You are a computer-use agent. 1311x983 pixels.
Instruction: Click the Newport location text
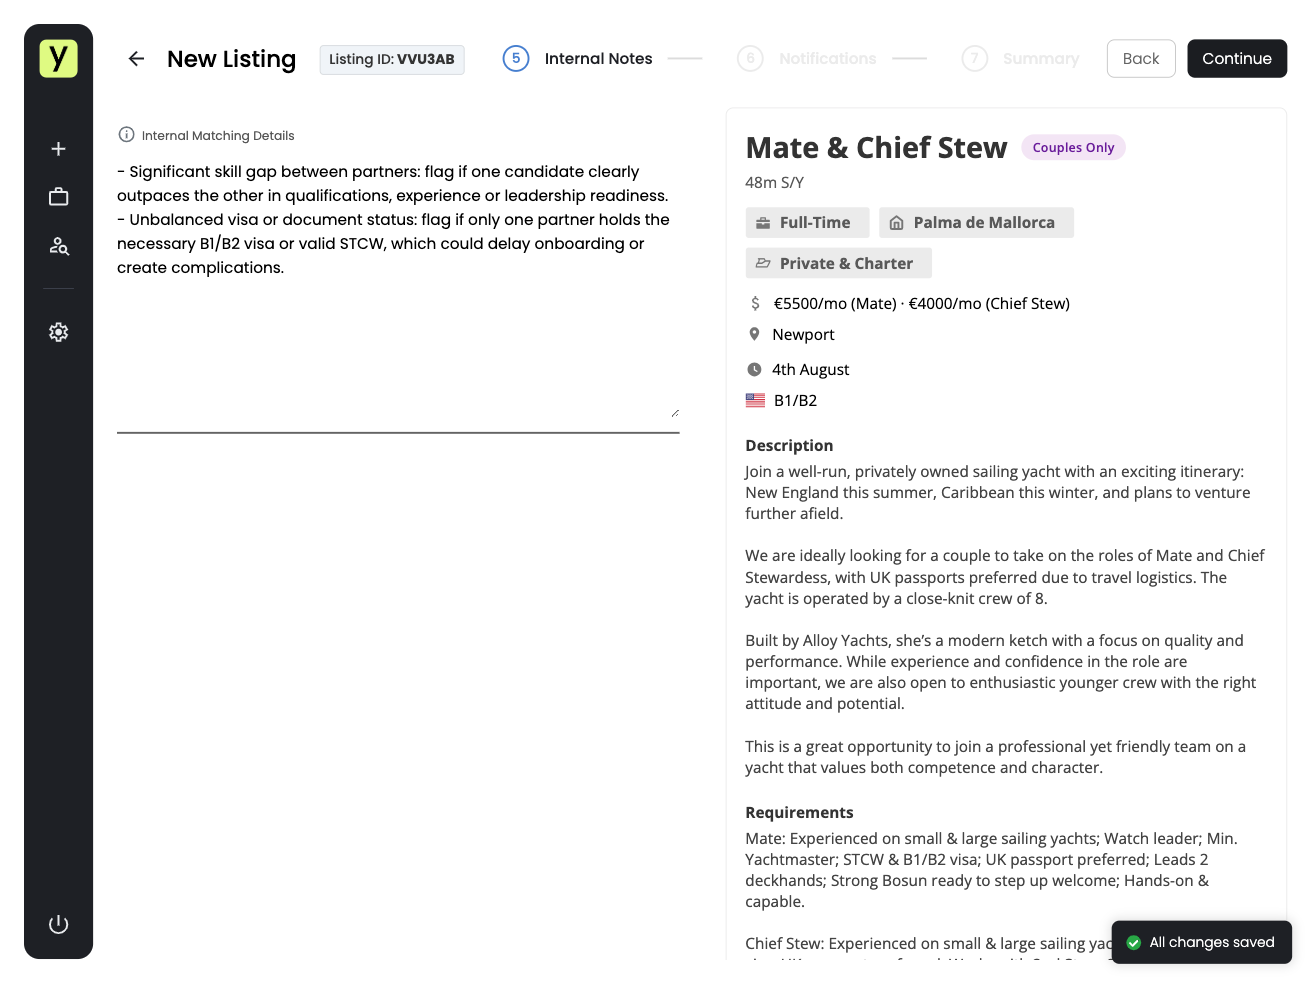pos(803,334)
